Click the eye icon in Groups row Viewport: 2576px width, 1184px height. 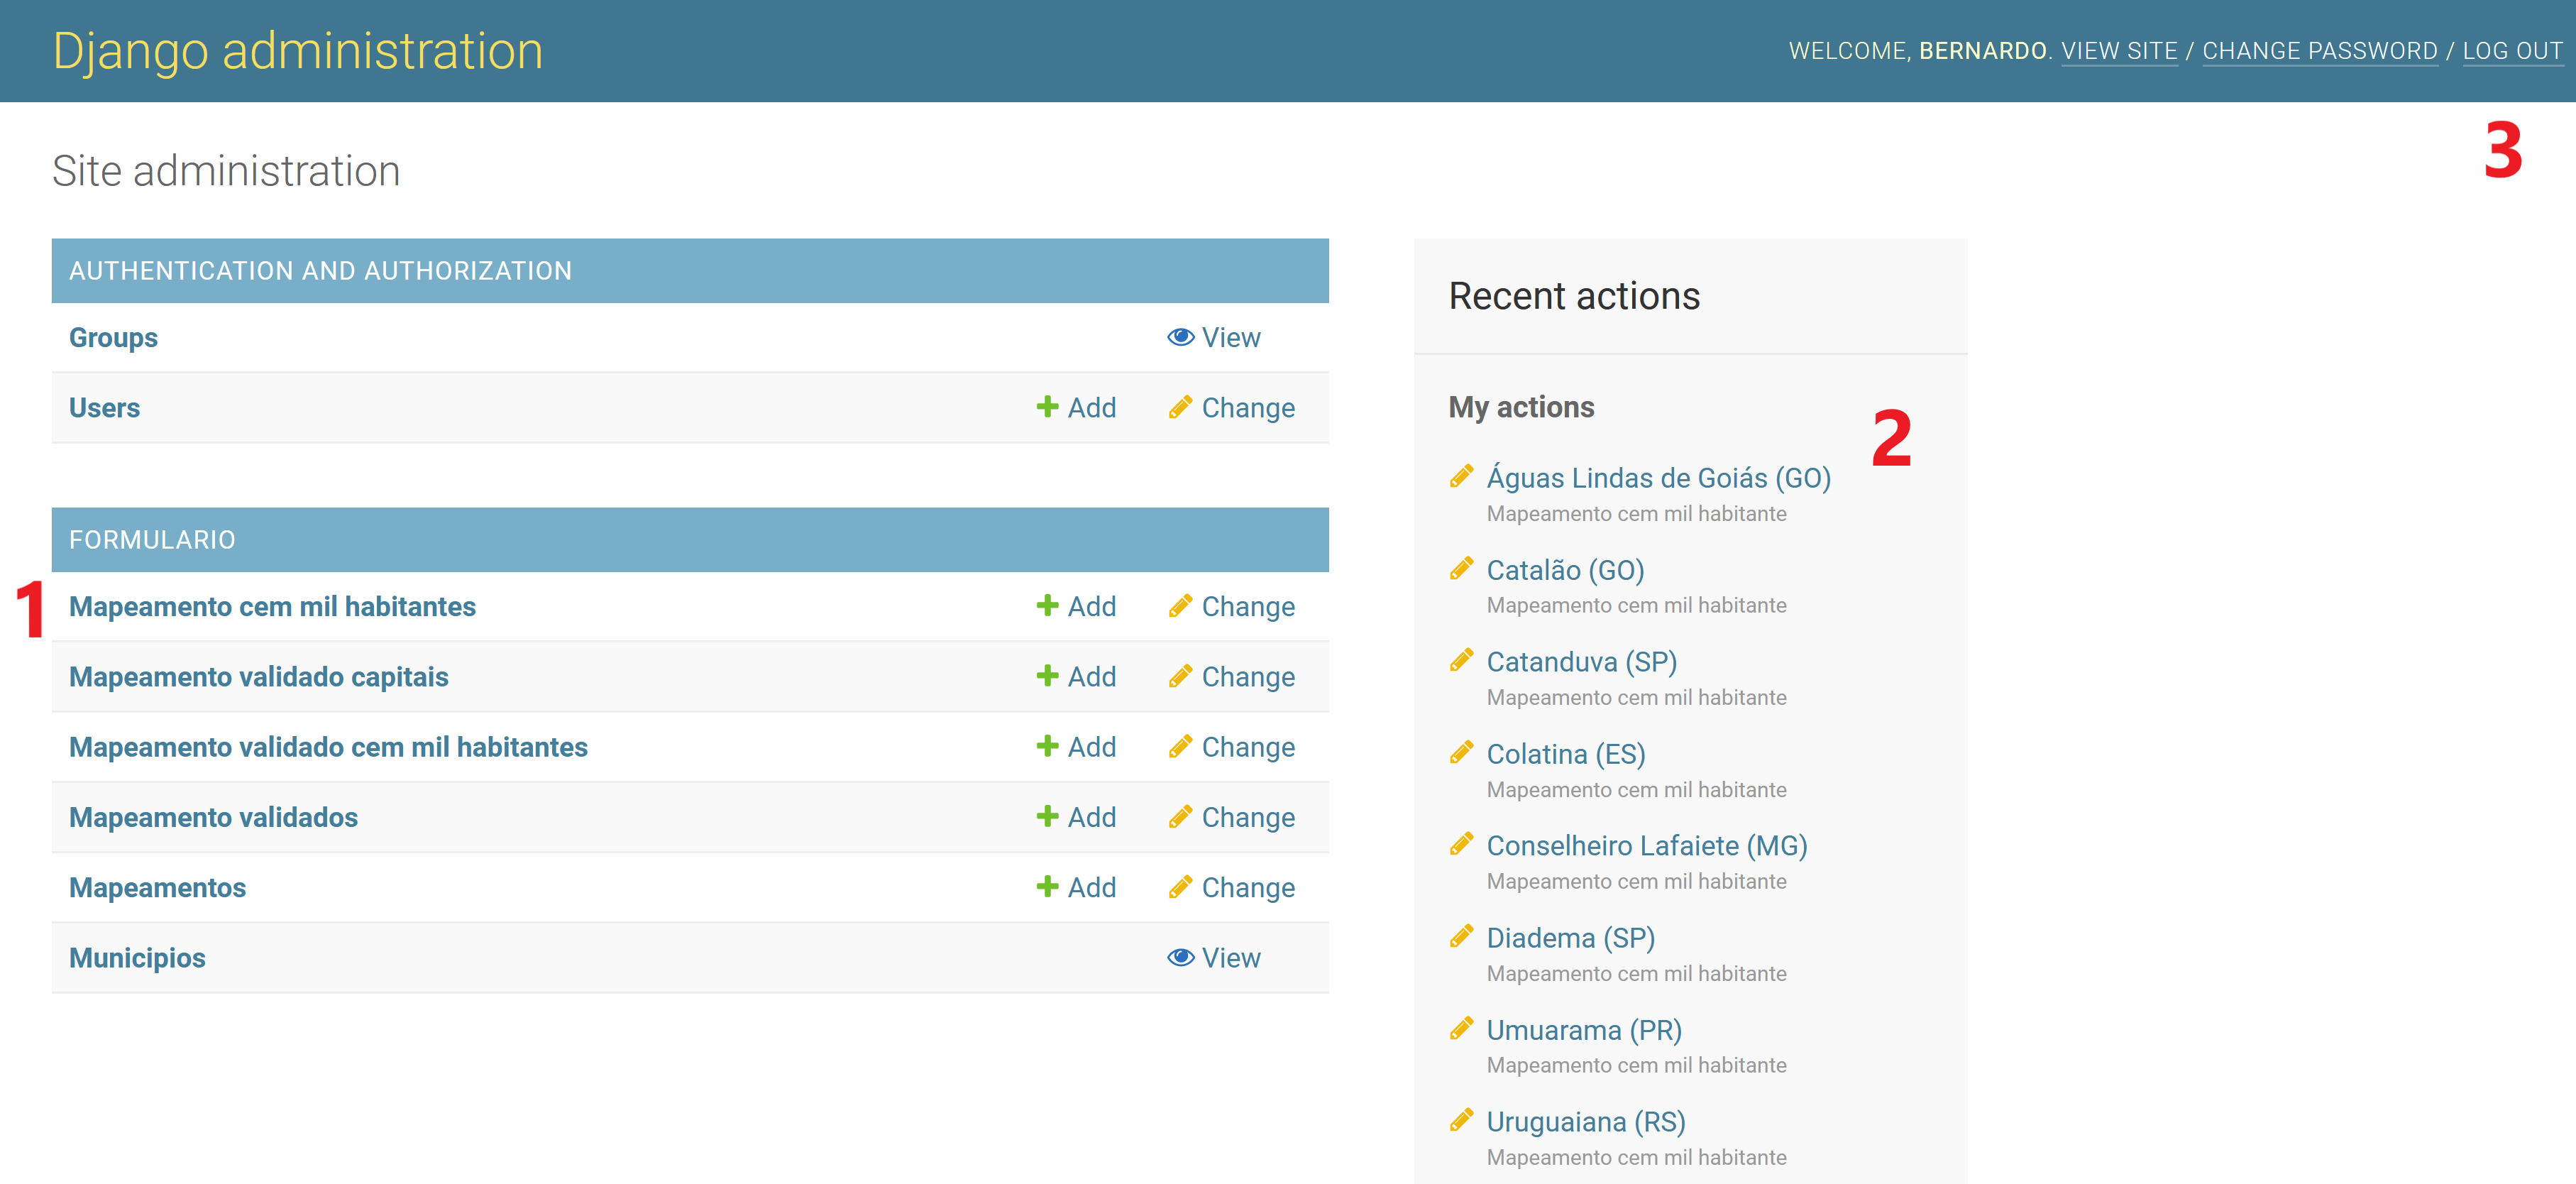coord(1180,337)
